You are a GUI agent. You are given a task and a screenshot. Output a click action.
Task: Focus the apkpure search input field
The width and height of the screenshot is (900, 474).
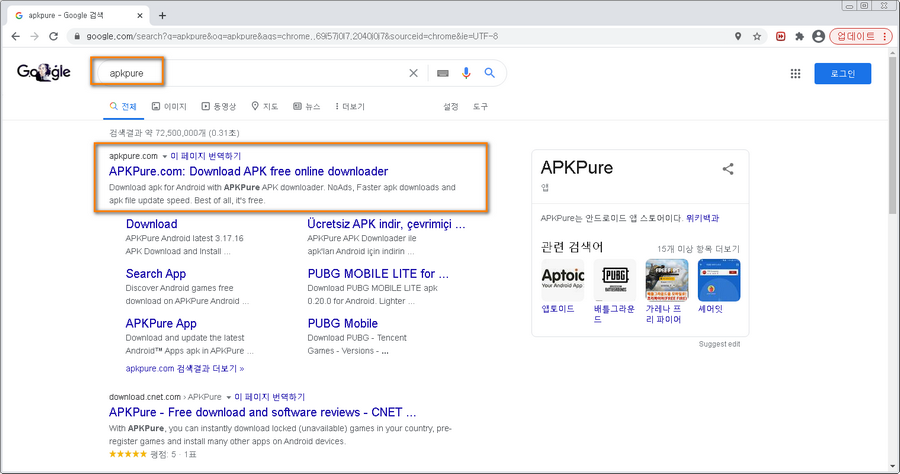[x=253, y=73]
